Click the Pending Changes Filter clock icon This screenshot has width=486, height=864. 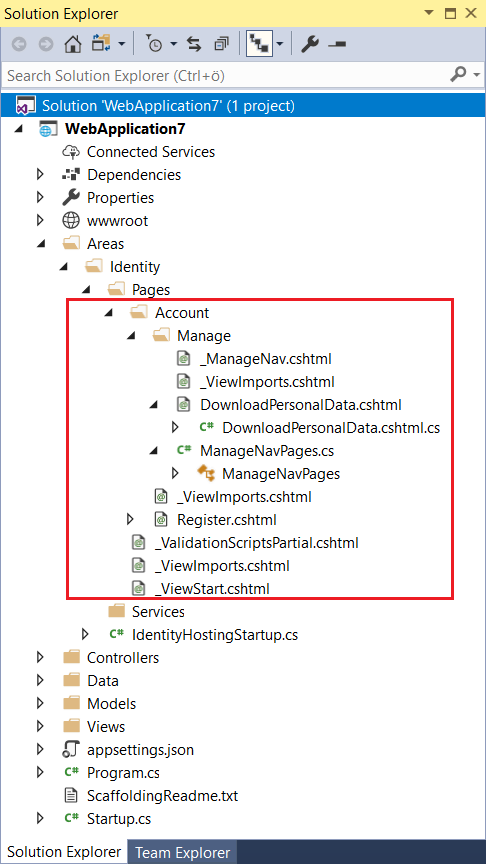pyautogui.click(x=155, y=45)
